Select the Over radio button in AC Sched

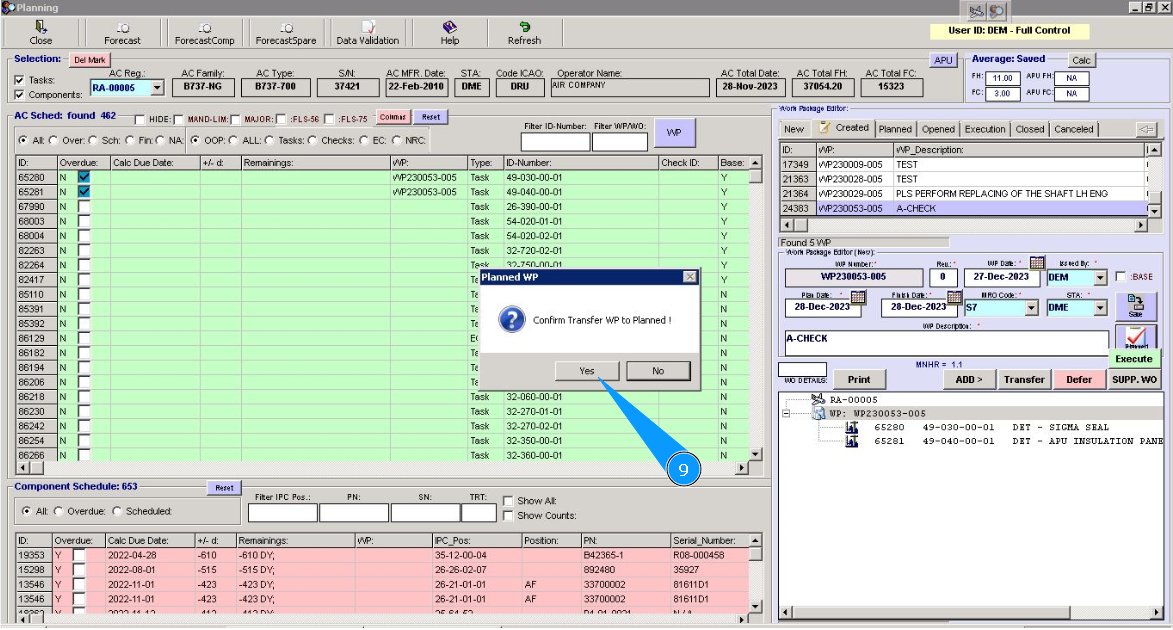(x=53, y=140)
